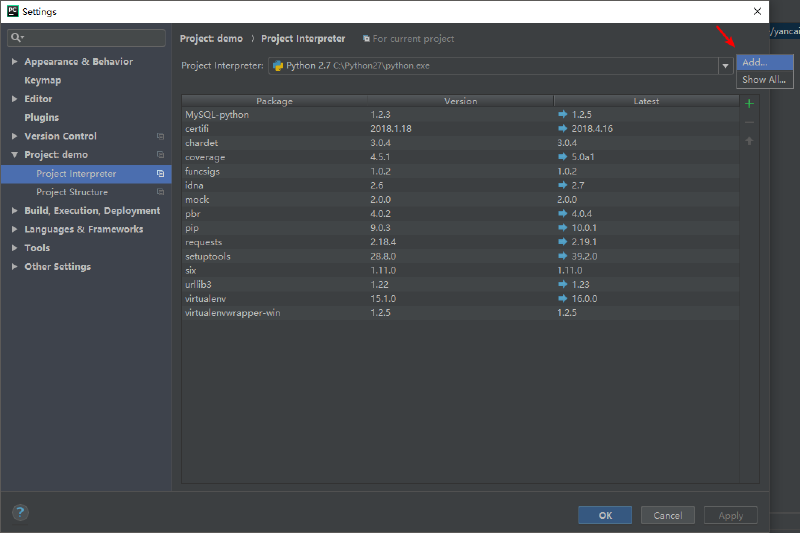This screenshot has width=800, height=533.
Task: Click update arrow icon for virtualenv
Action: 563,298
